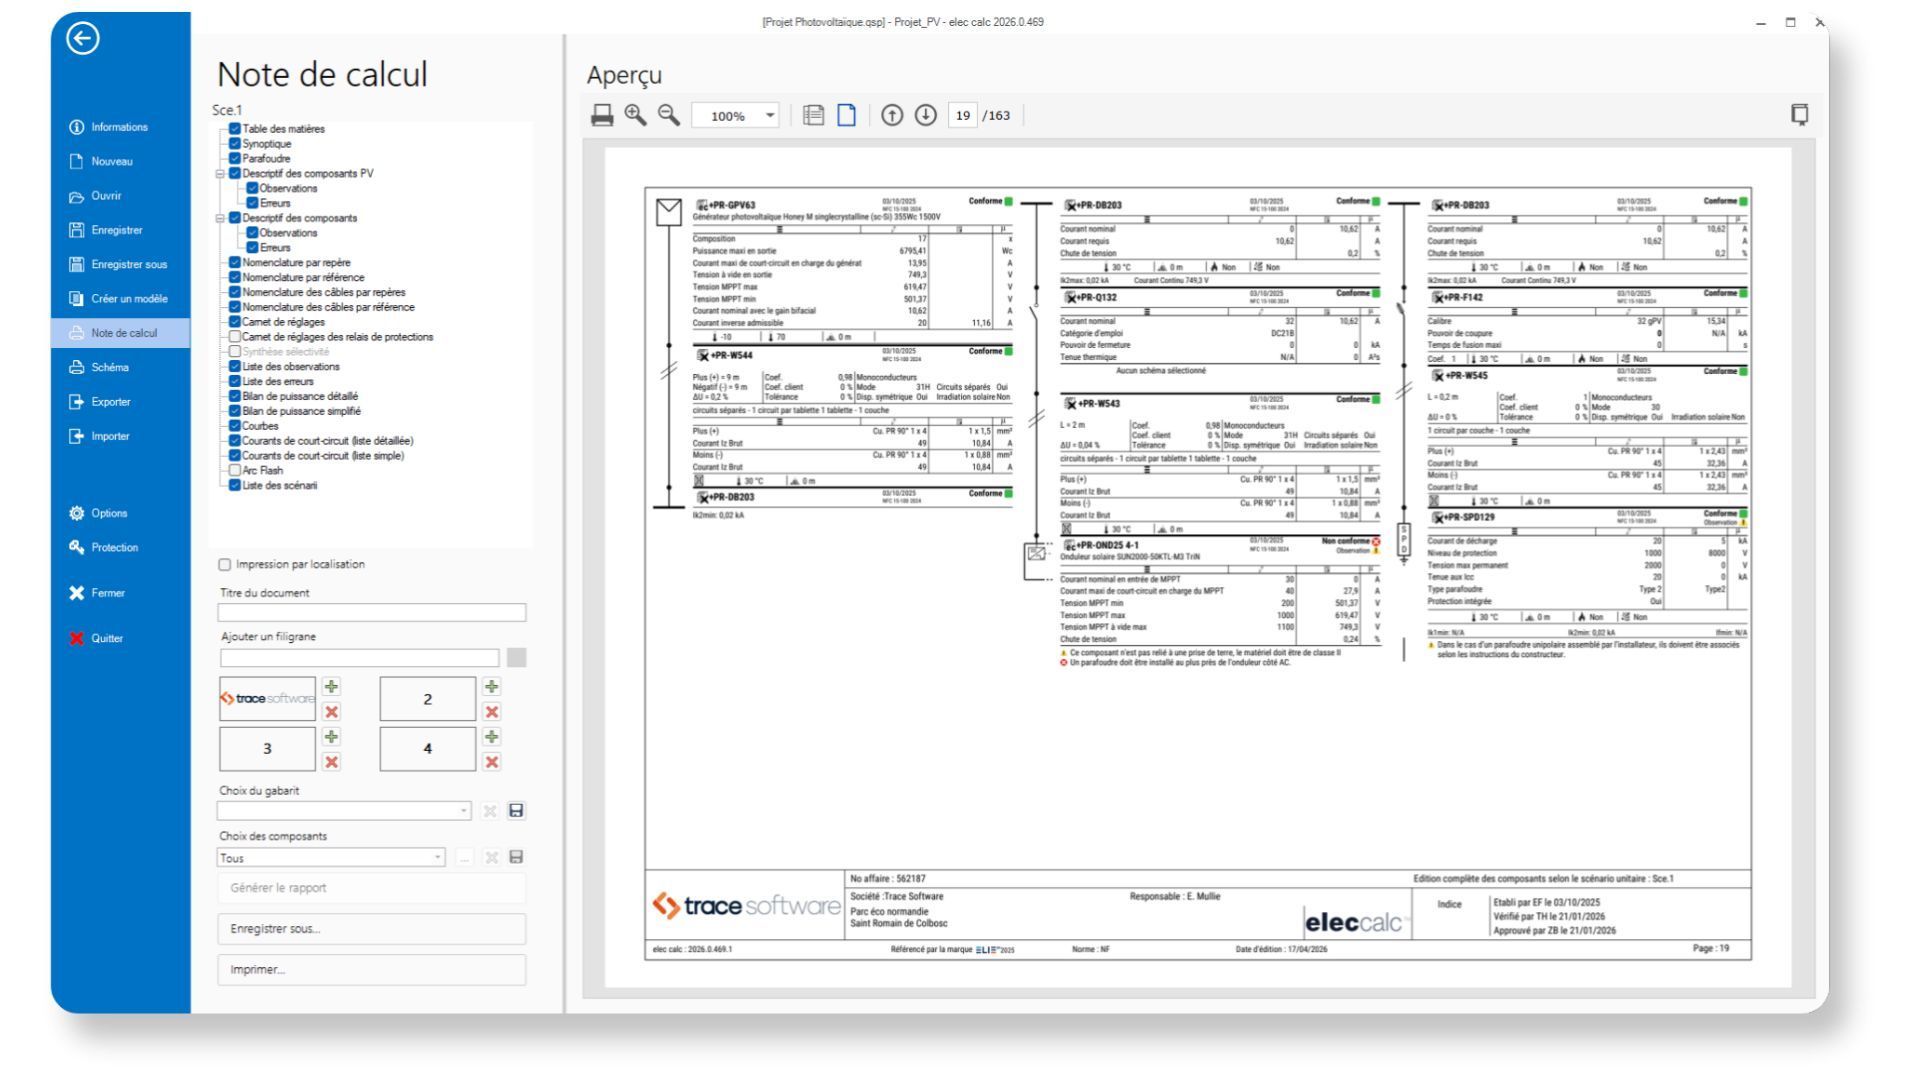The image size is (1919, 1076).
Task: Choose Enregistrer sous in the sidebar
Action: click(118, 264)
